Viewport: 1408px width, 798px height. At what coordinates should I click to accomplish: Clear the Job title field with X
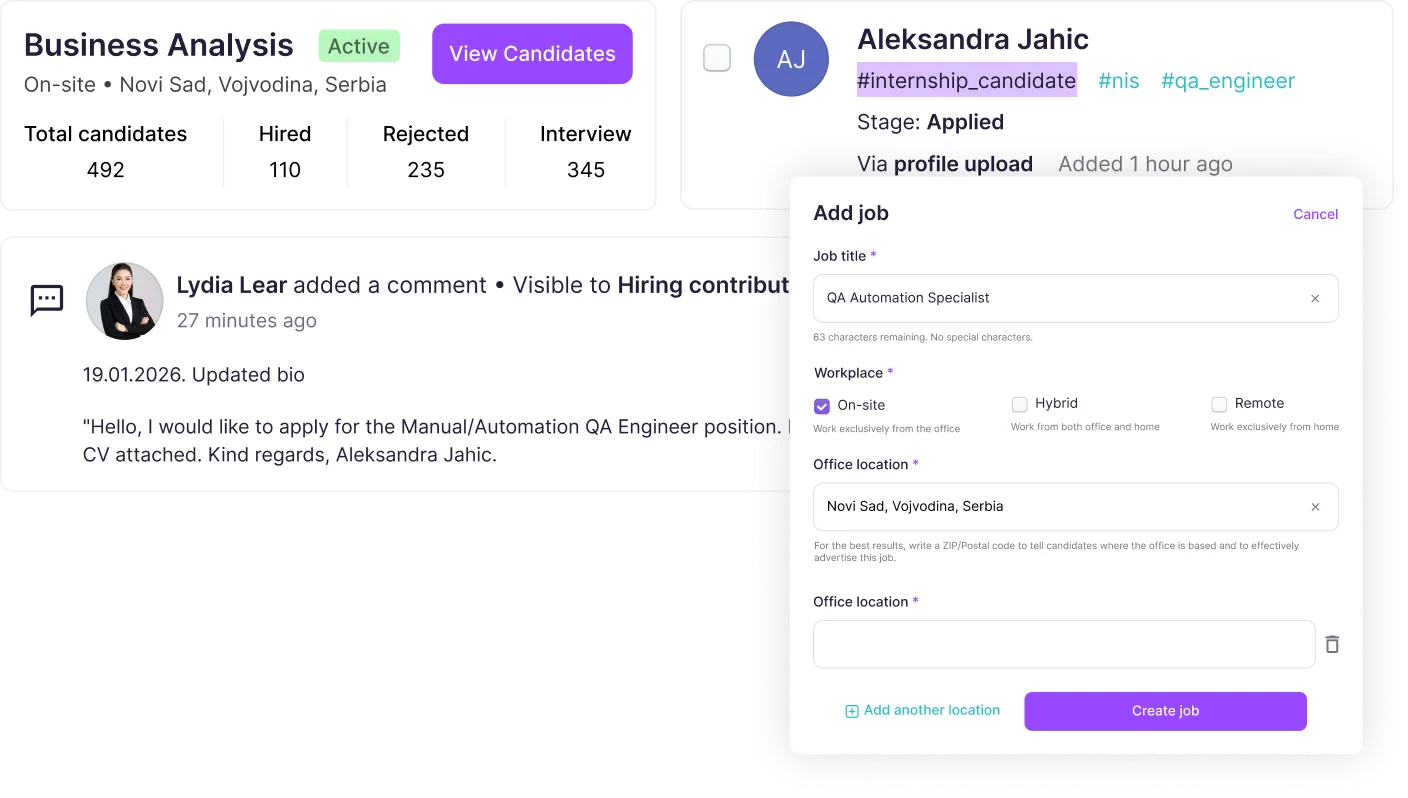click(1315, 298)
